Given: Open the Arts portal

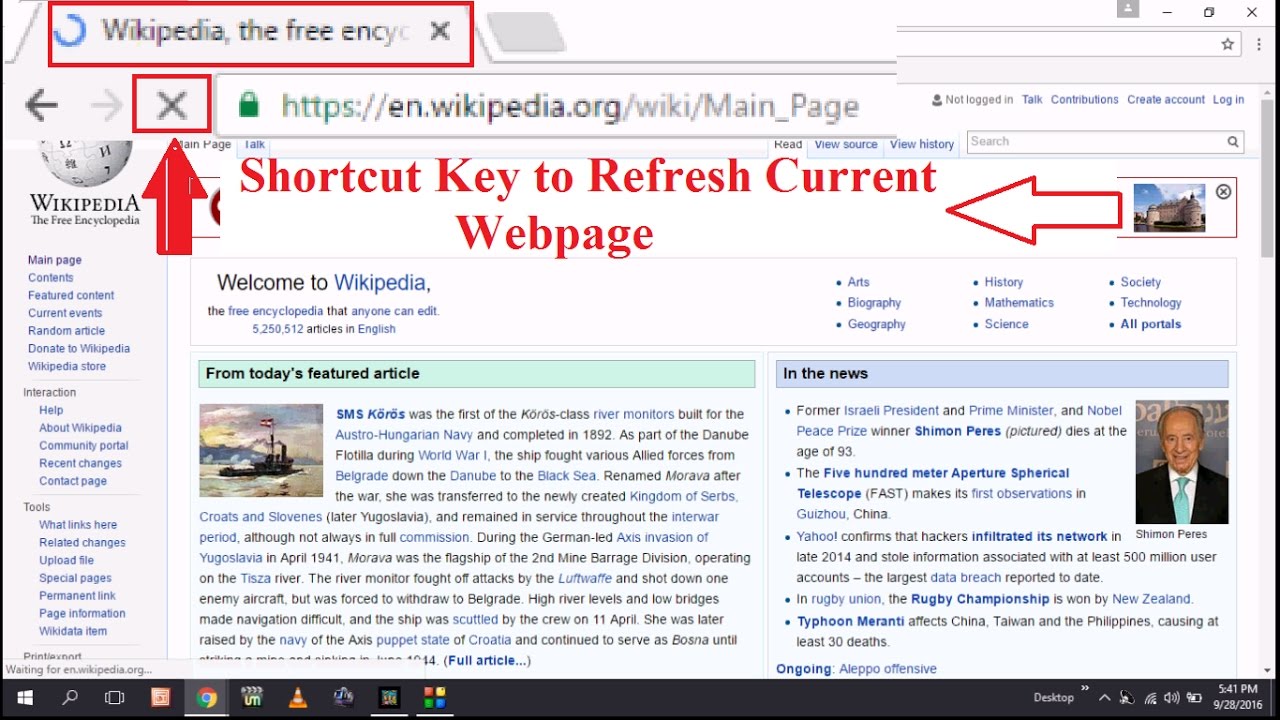Looking at the screenshot, I should (858, 282).
